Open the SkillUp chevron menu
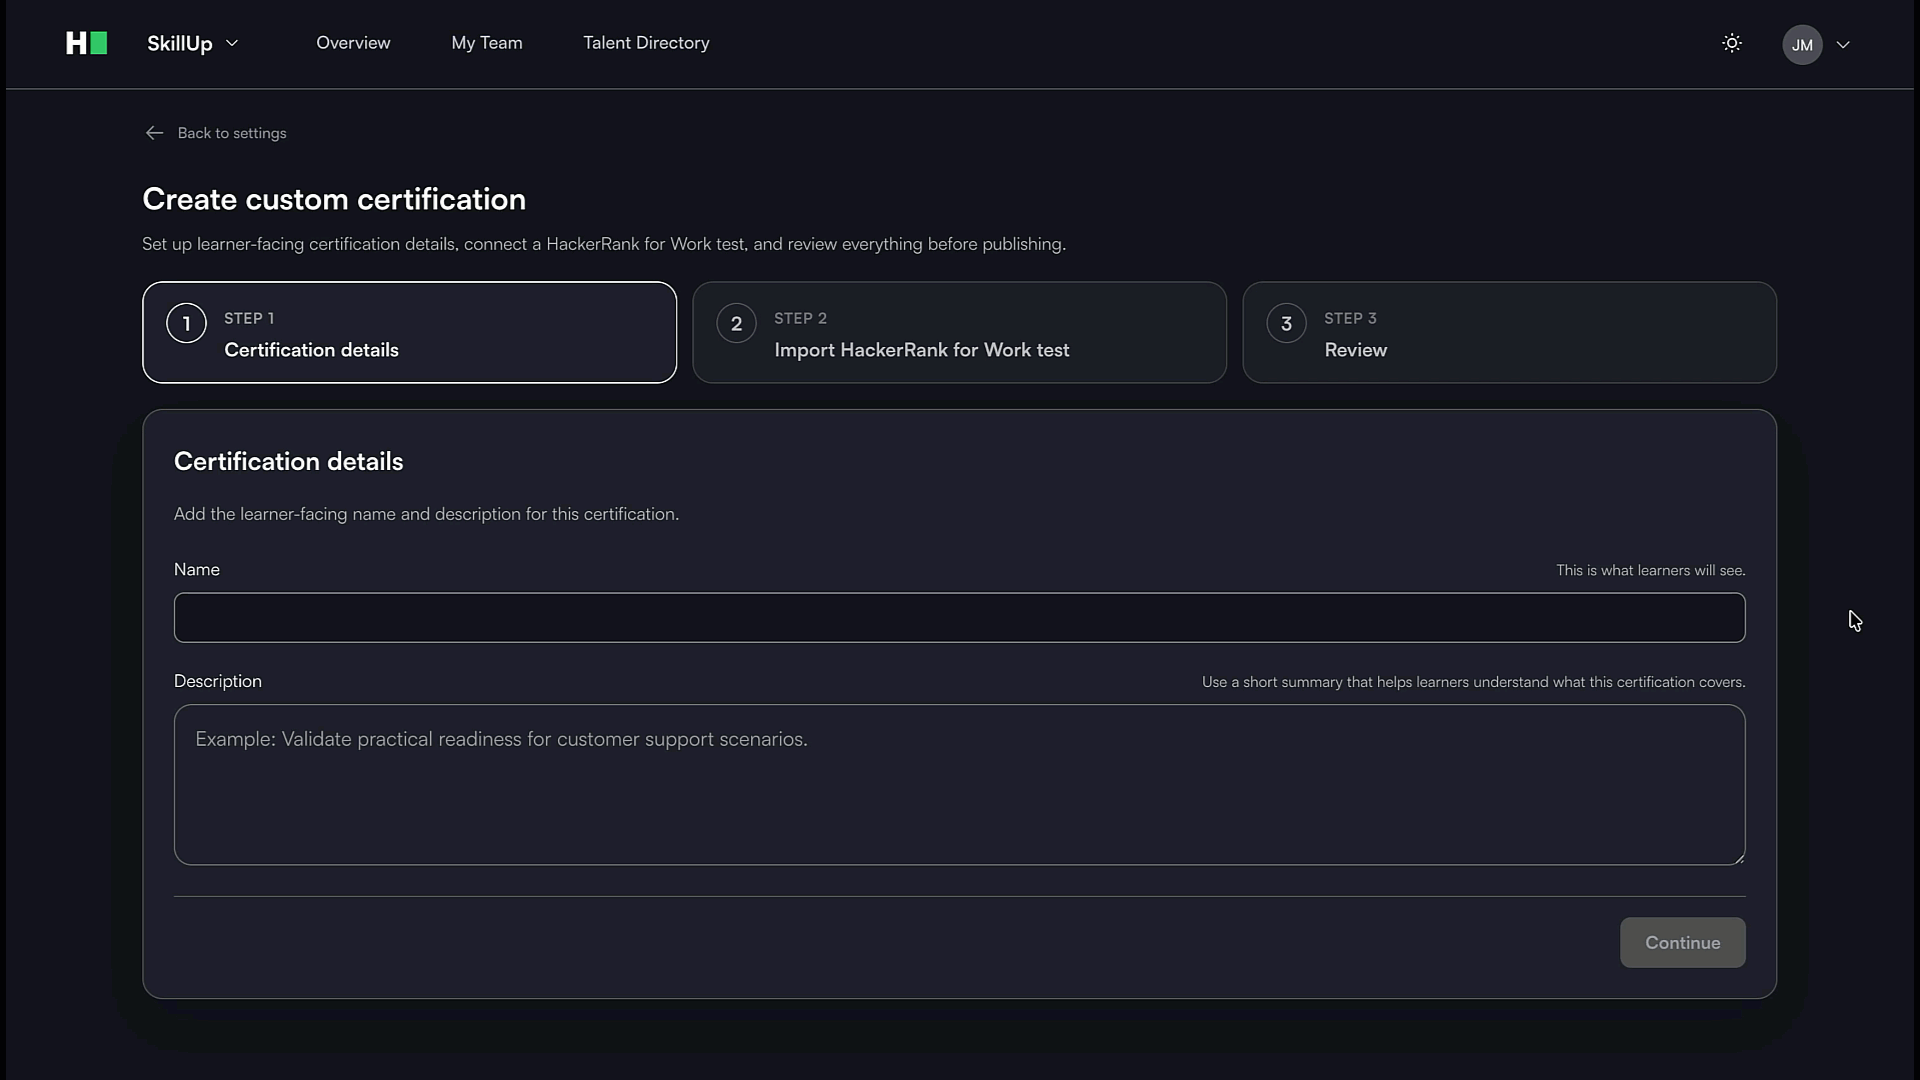Image resolution: width=1920 pixels, height=1080 pixels. pos(232,43)
